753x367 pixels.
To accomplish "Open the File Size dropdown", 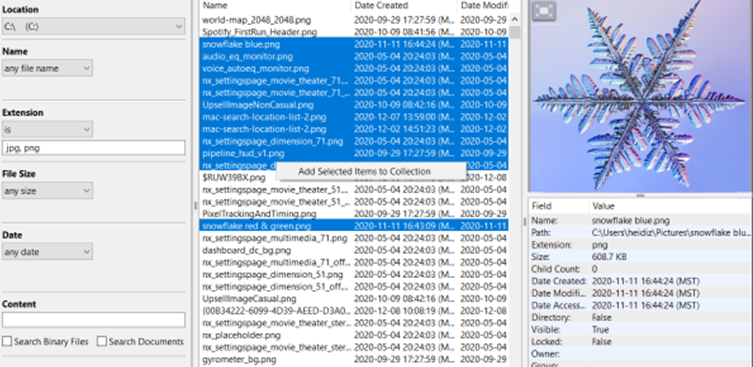I will click(48, 191).
